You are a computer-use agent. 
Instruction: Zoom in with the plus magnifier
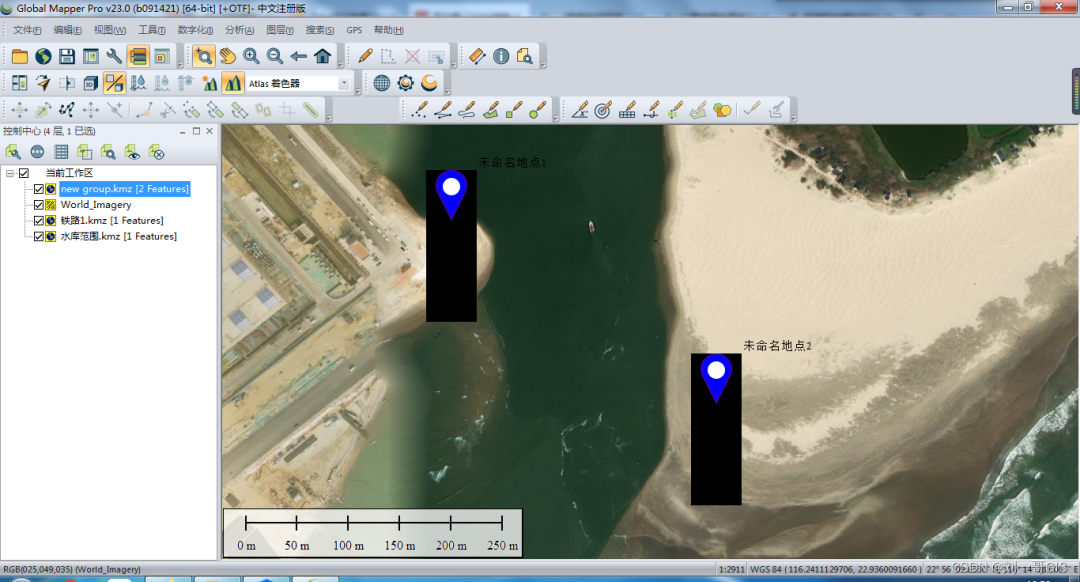click(251, 56)
